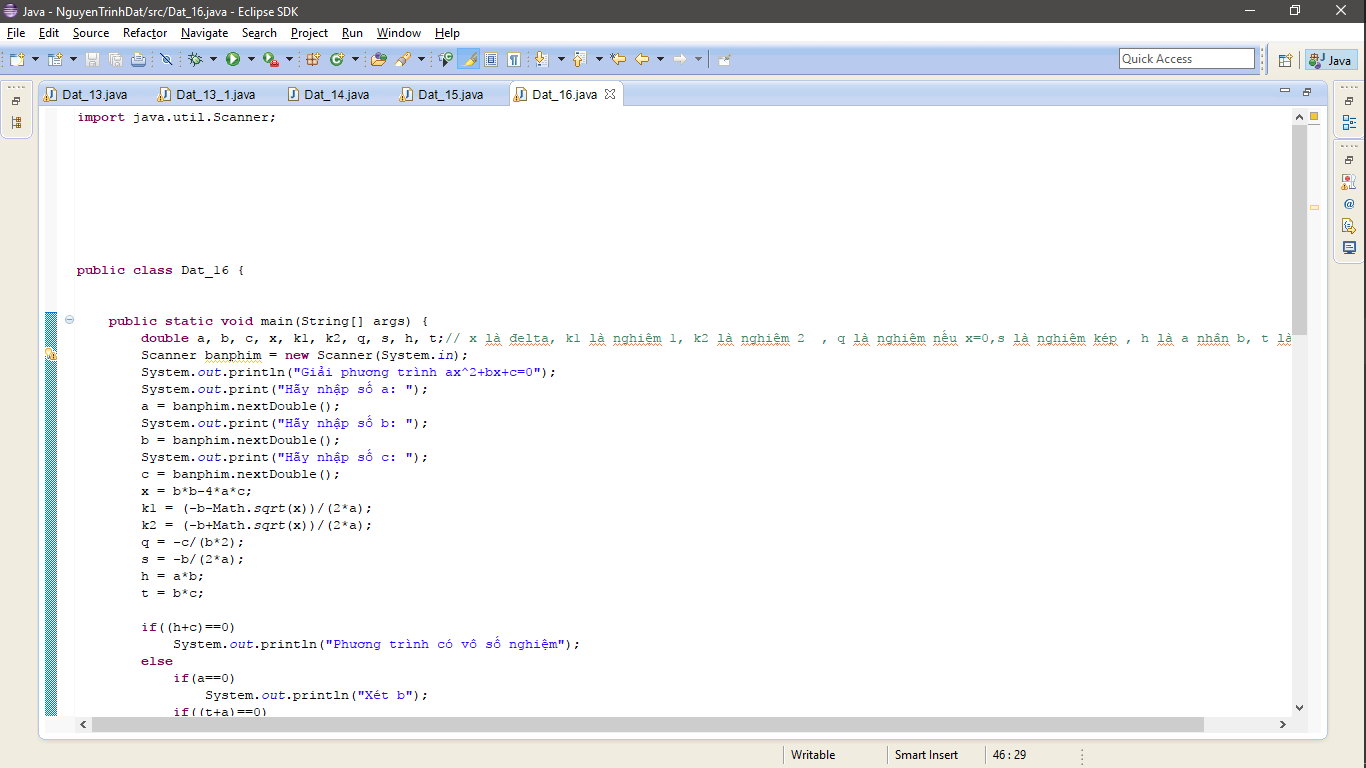Click the Open Type folder icon
Screen dimensions: 1366x768
[x=379, y=59]
